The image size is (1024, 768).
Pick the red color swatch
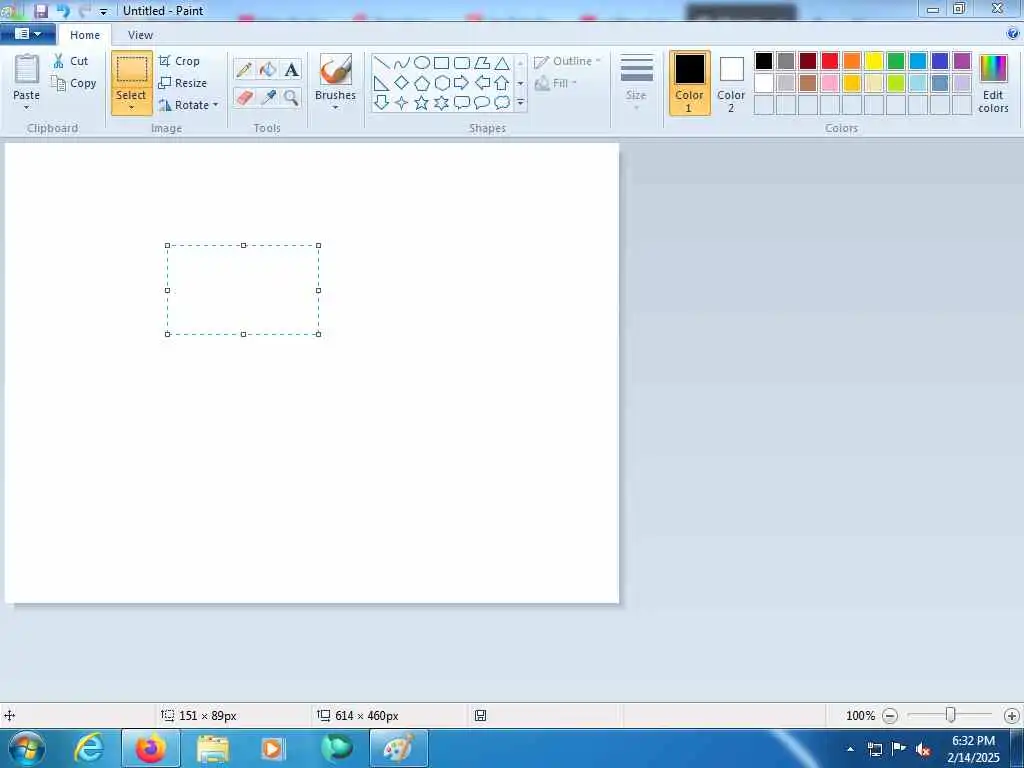tap(830, 61)
